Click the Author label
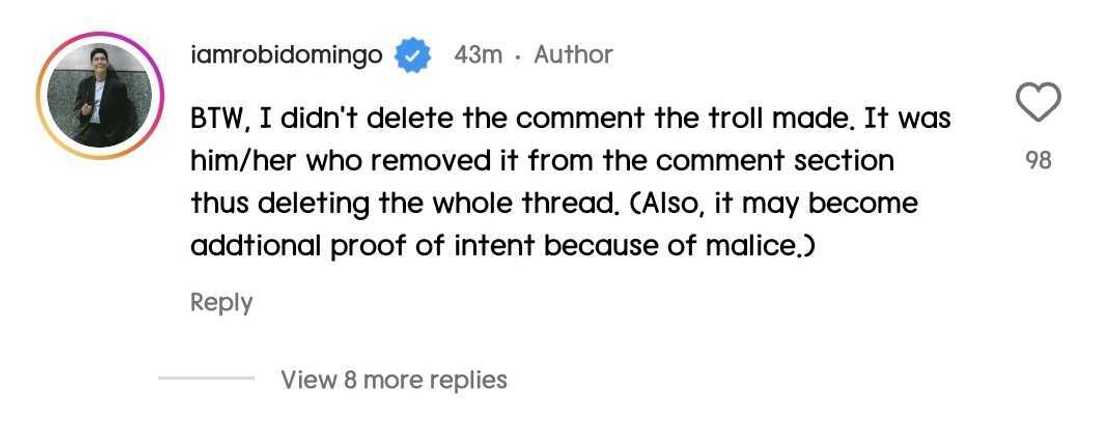The height and width of the screenshot is (430, 1120). tap(573, 55)
